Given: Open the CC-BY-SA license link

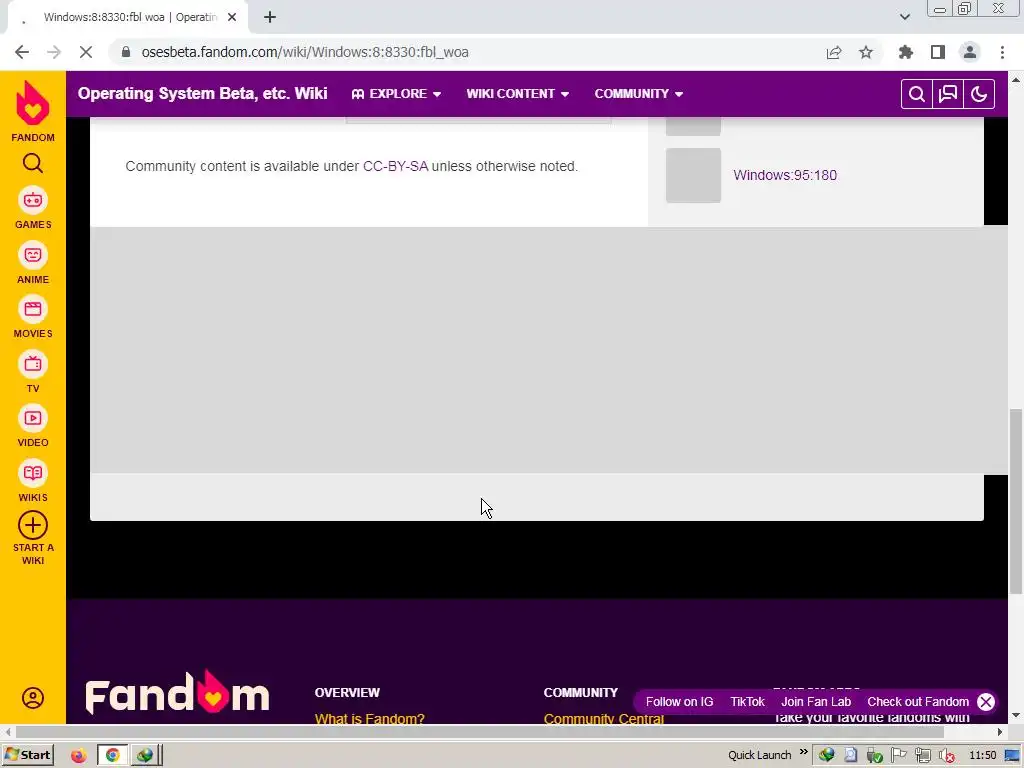Looking at the screenshot, I should pos(396,166).
